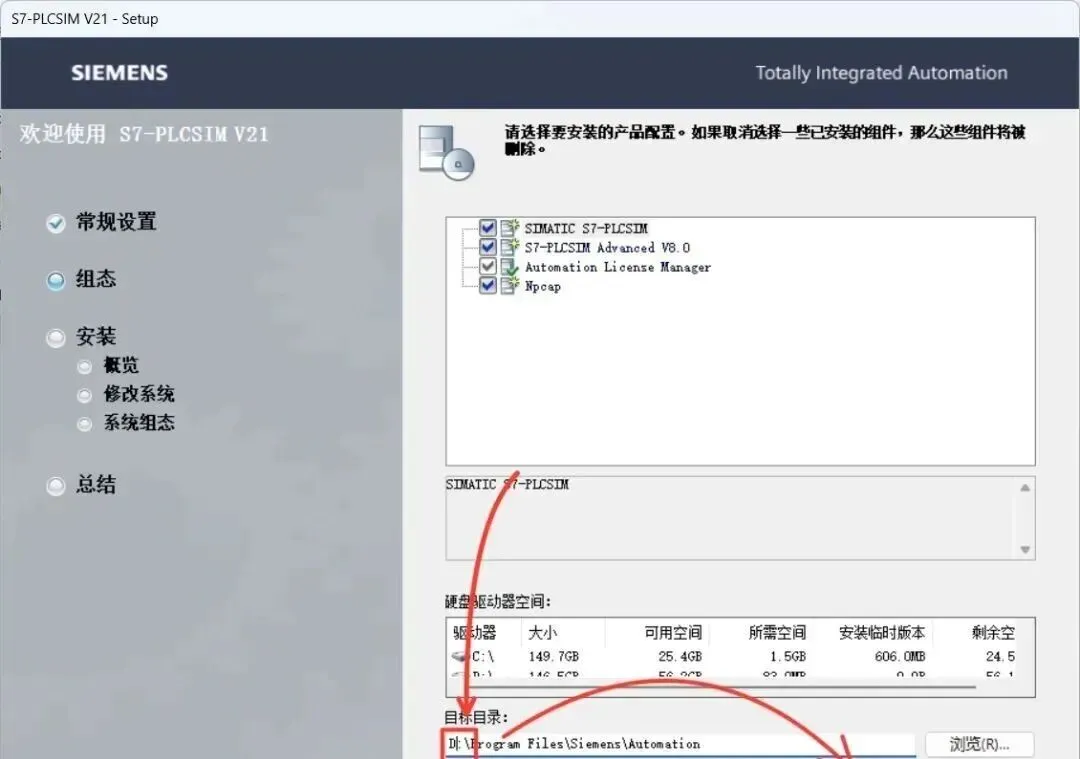
Task: Click the checked bullet beside 常规设置
Action: (56, 223)
